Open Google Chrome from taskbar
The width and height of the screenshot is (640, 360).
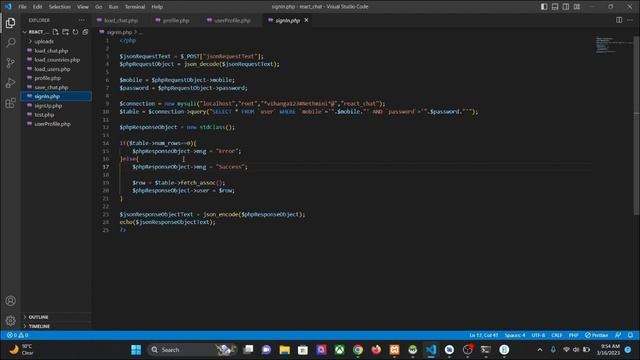(358, 350)
